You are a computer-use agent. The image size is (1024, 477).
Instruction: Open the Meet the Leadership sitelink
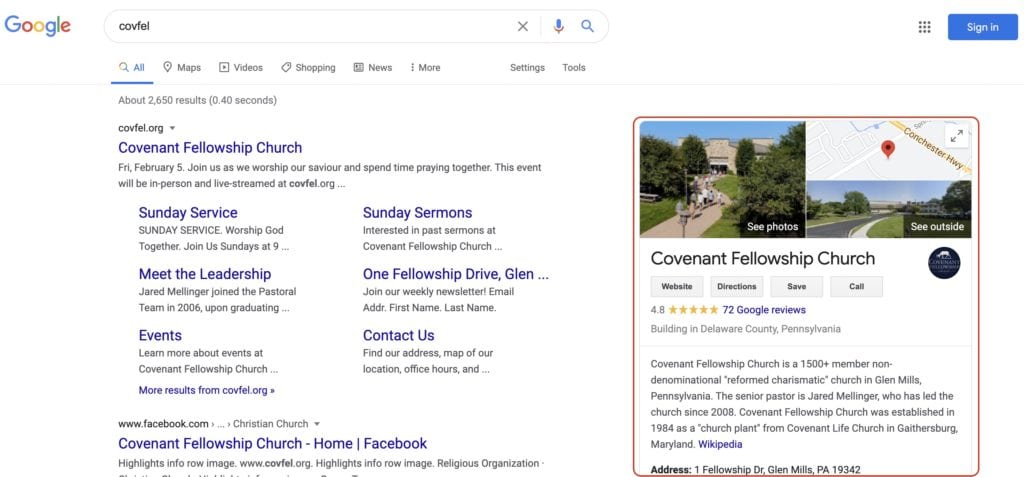(204, 274)
